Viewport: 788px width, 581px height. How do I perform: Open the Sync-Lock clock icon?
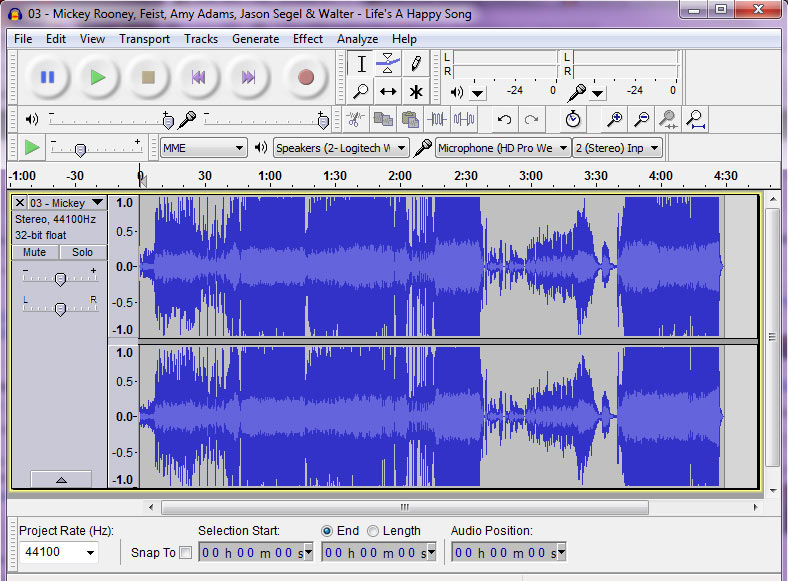(573, 120)
